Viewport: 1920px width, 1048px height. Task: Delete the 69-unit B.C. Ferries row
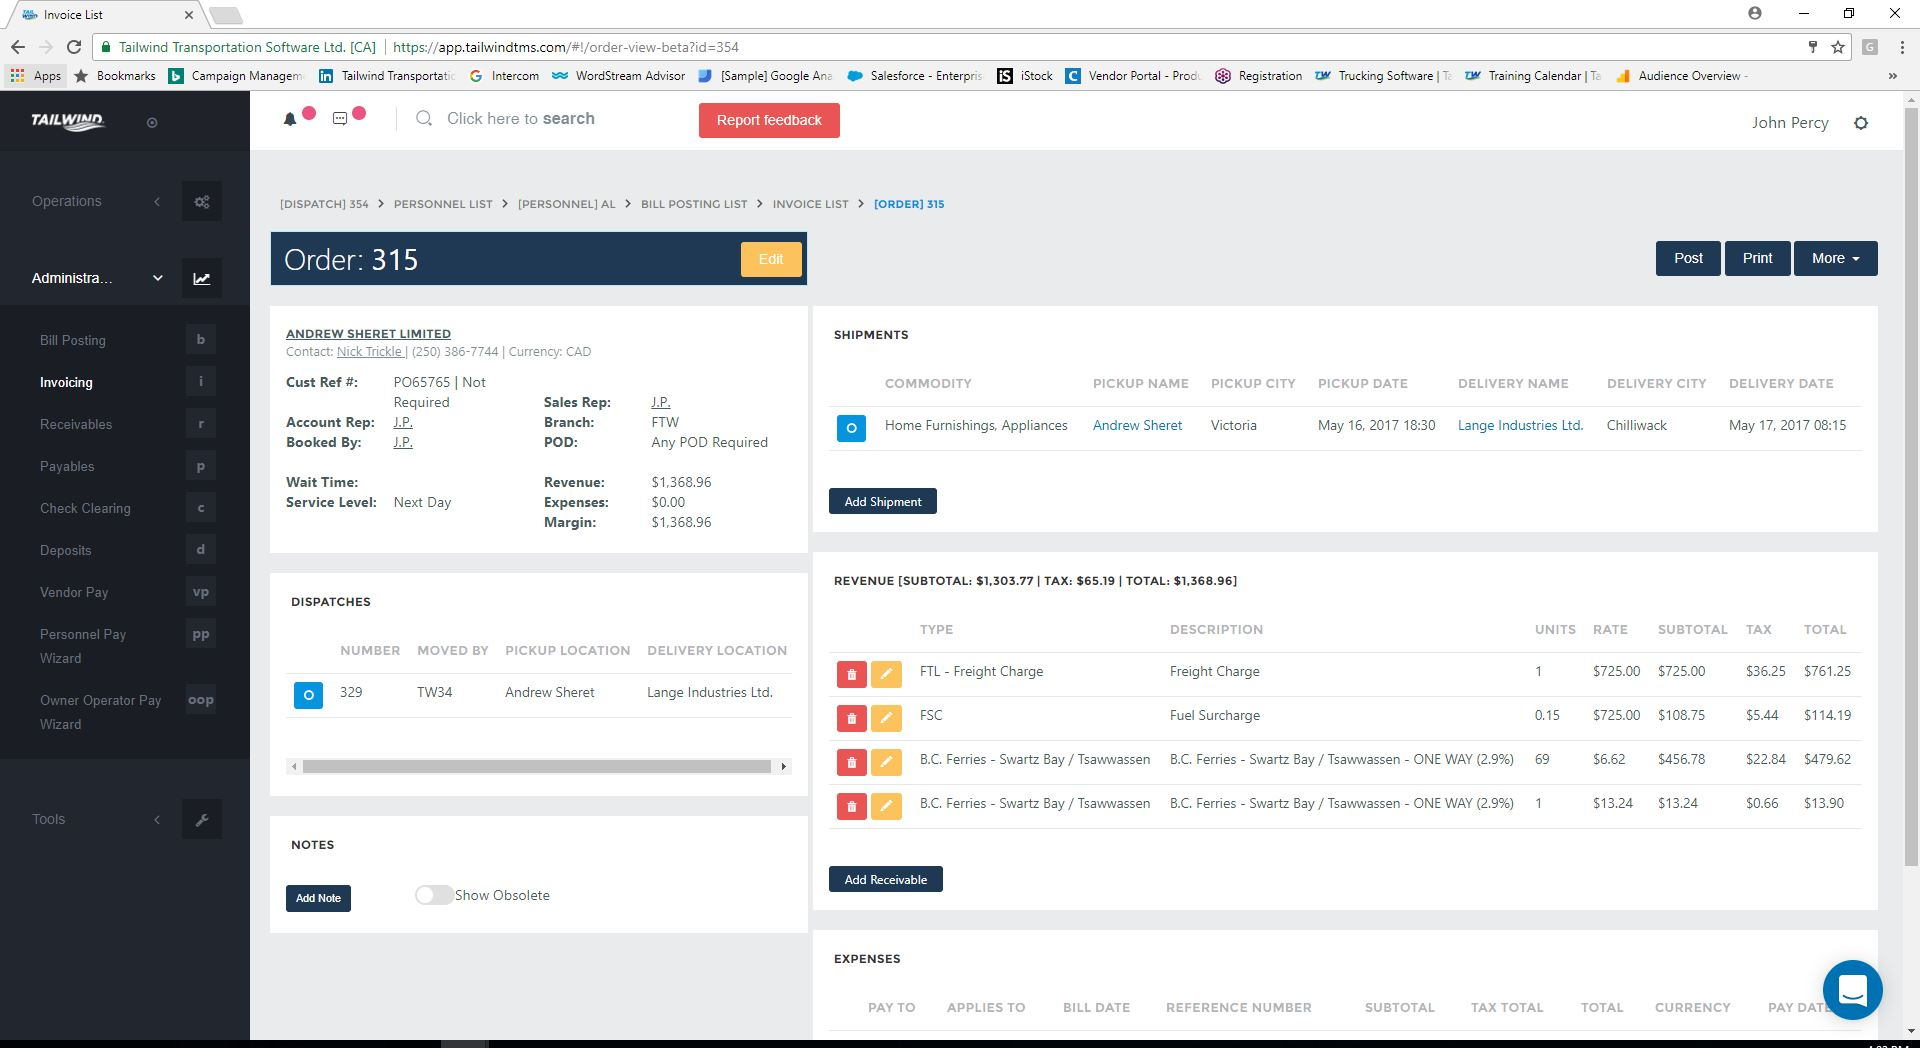point(851,763)
